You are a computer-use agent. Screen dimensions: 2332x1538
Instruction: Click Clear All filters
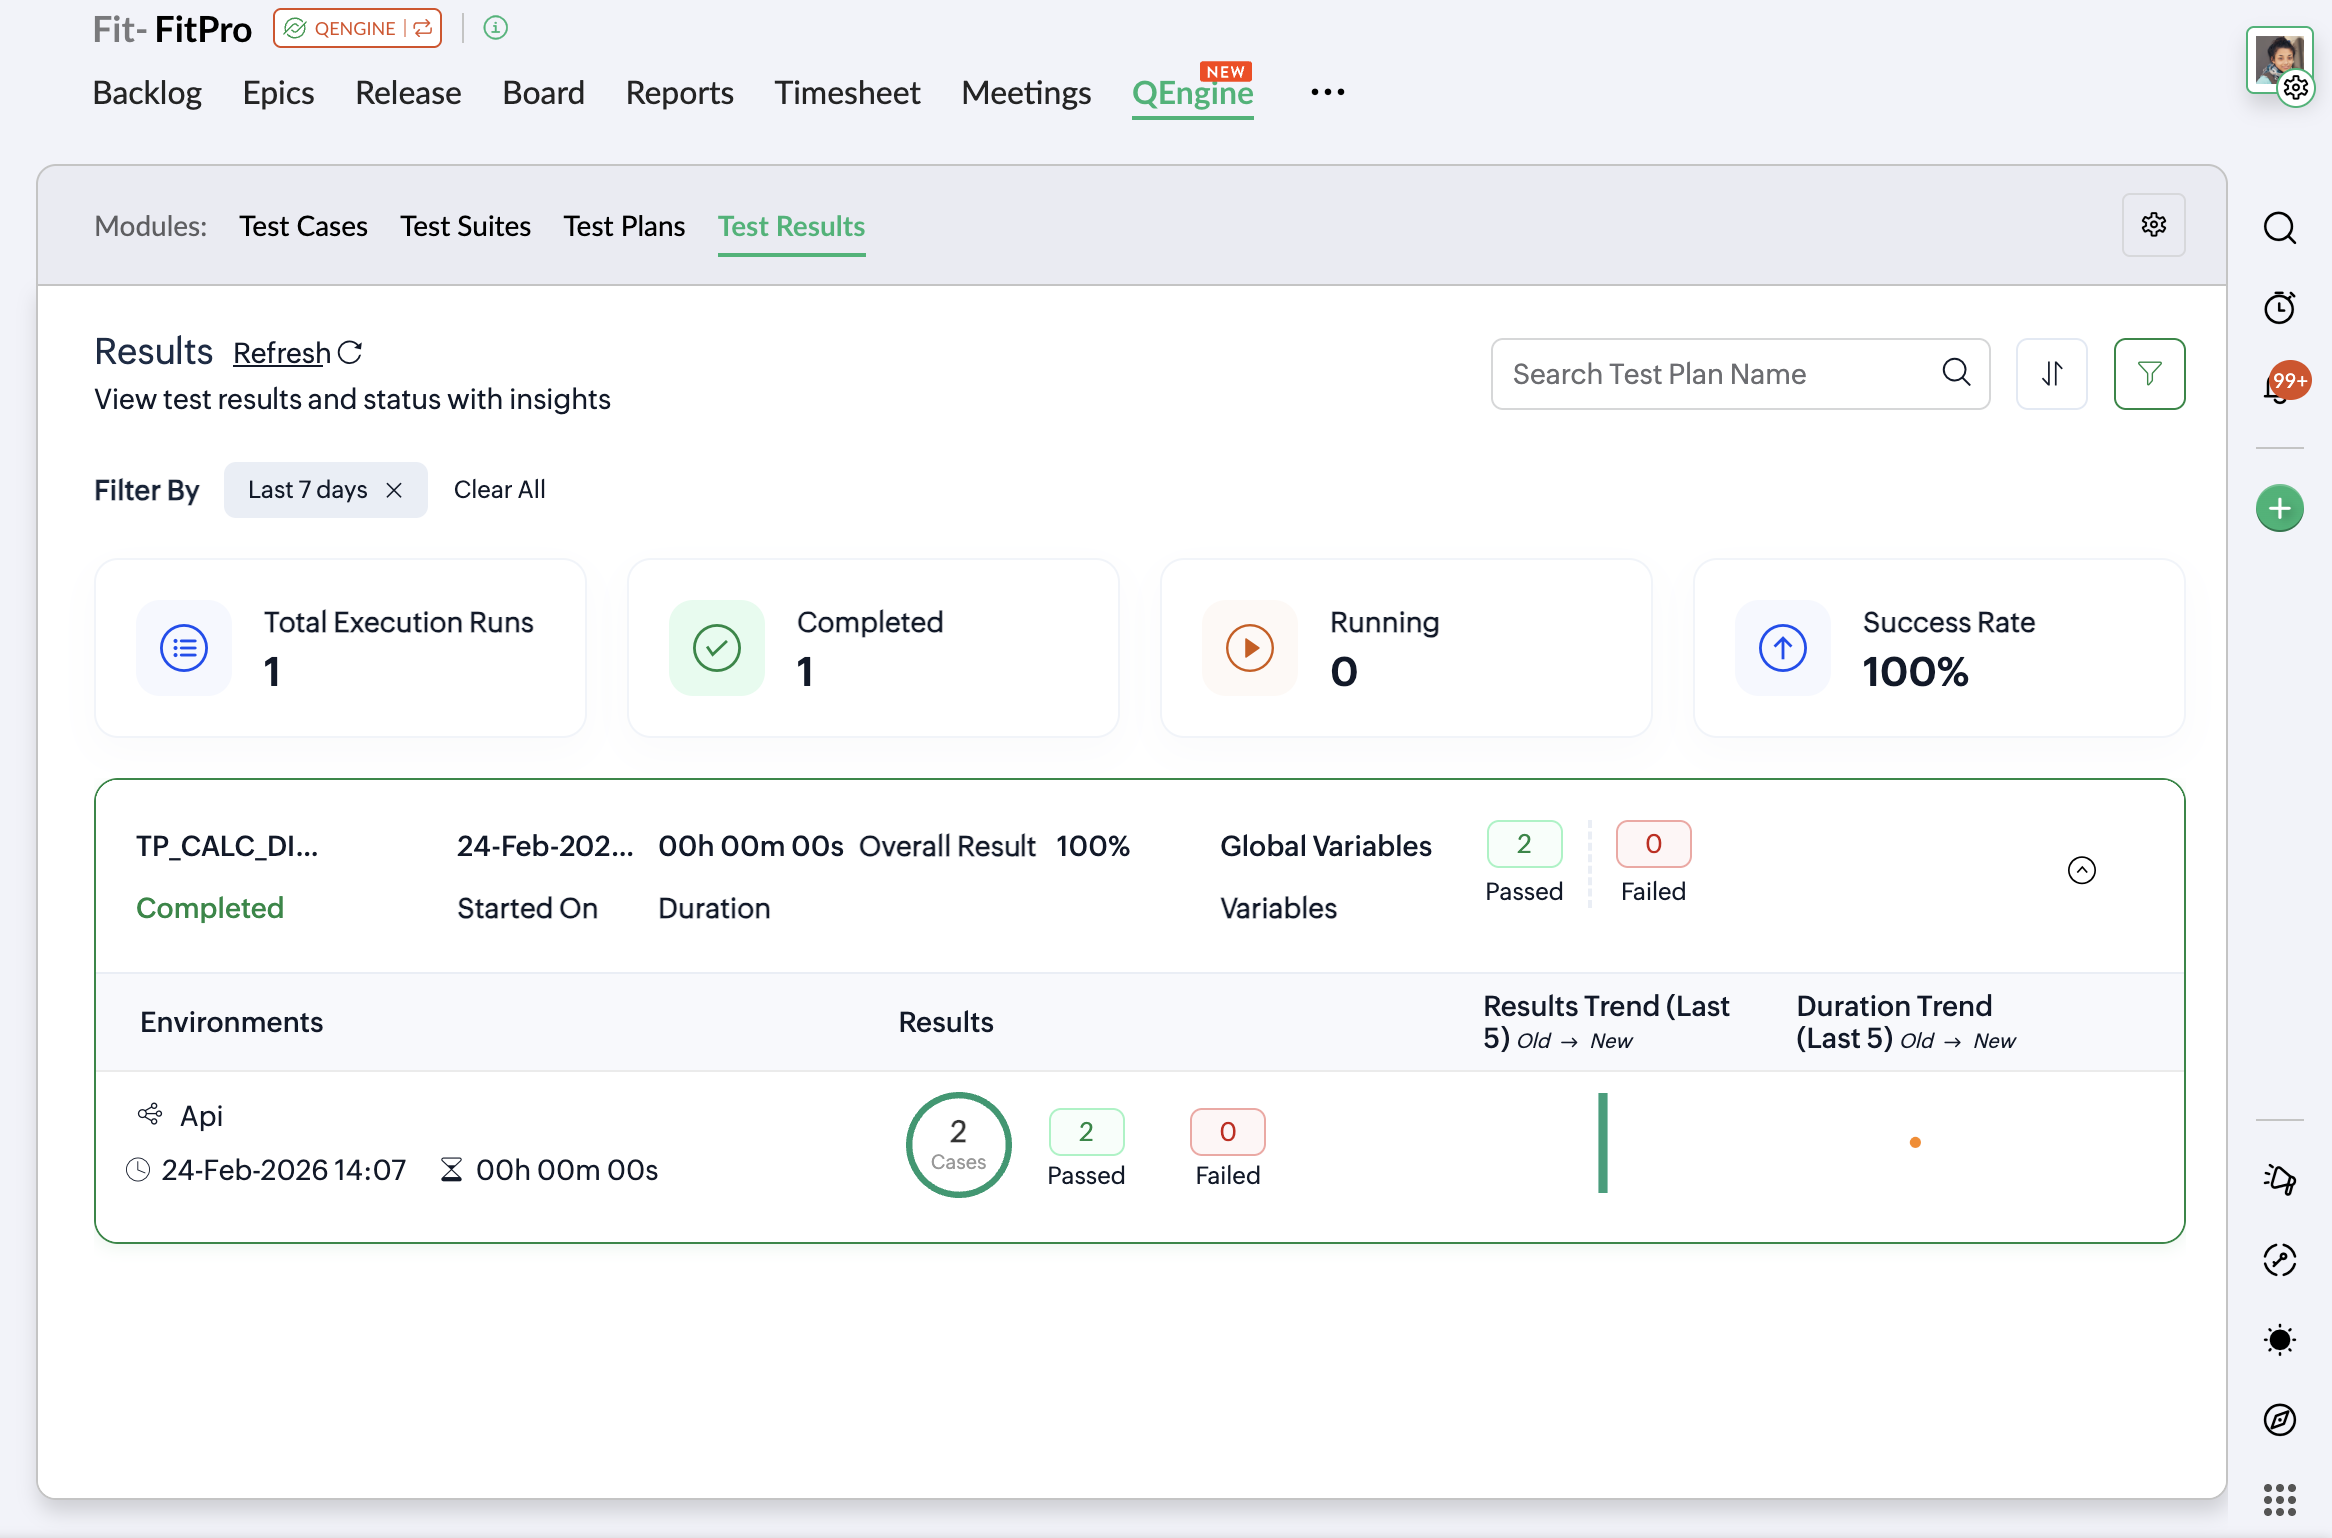pyautogui.click(x=499, y=490)
